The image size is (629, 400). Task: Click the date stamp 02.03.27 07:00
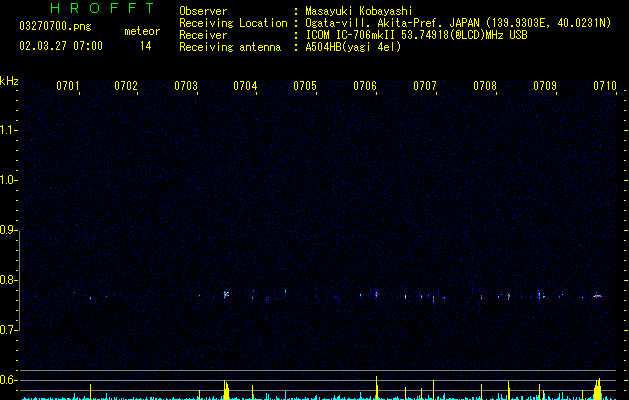tap(61, 46)
